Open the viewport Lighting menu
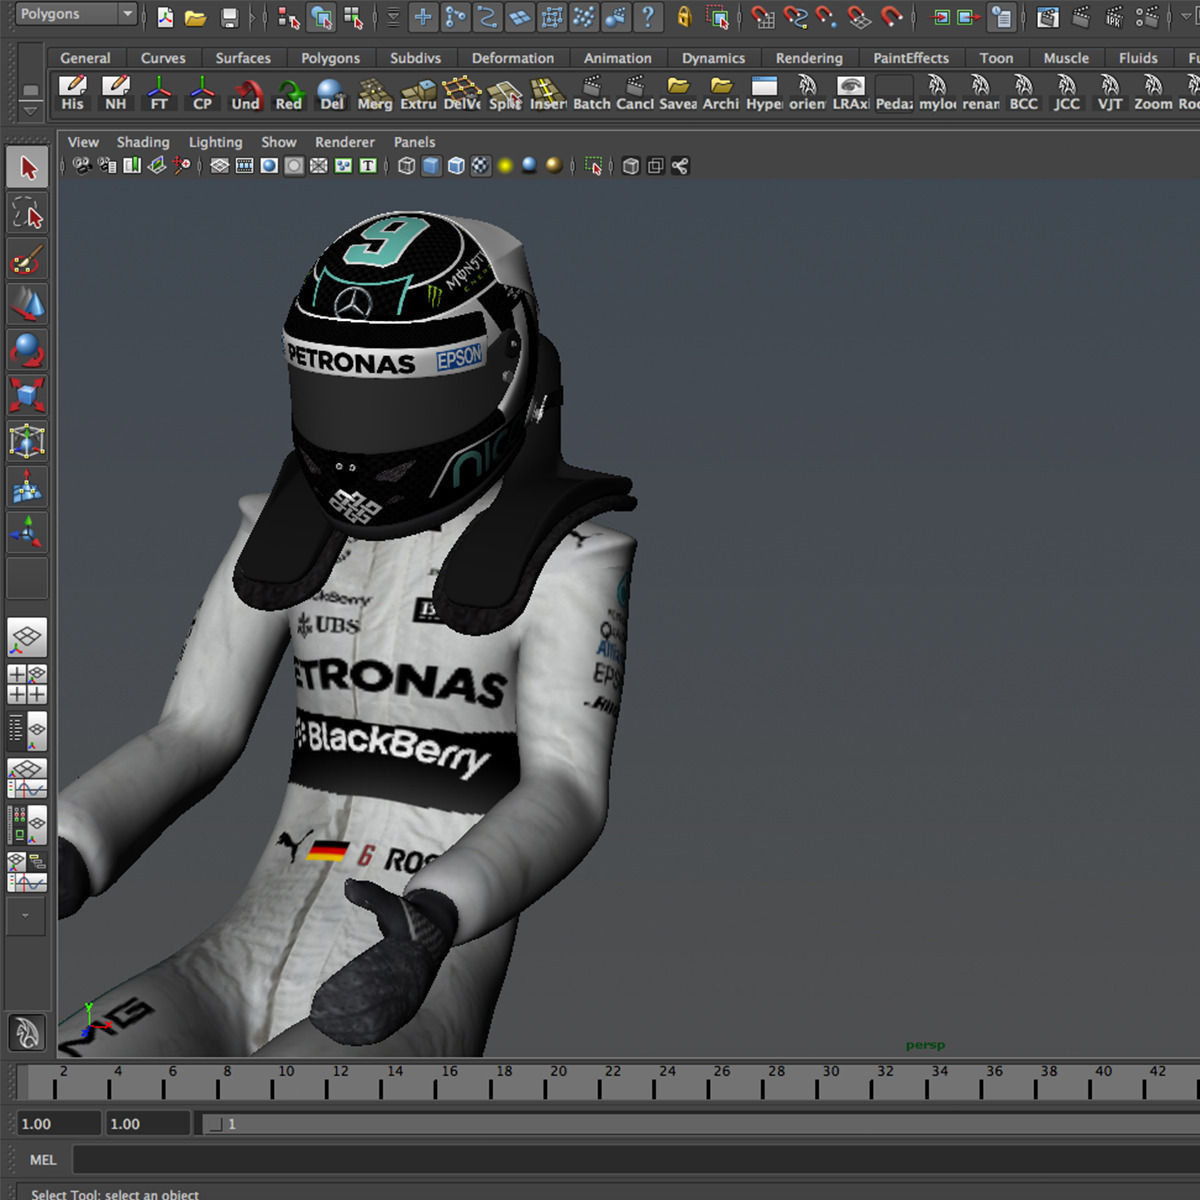The width and height of the screenshot is (1200, 1200). click(215, 142)
